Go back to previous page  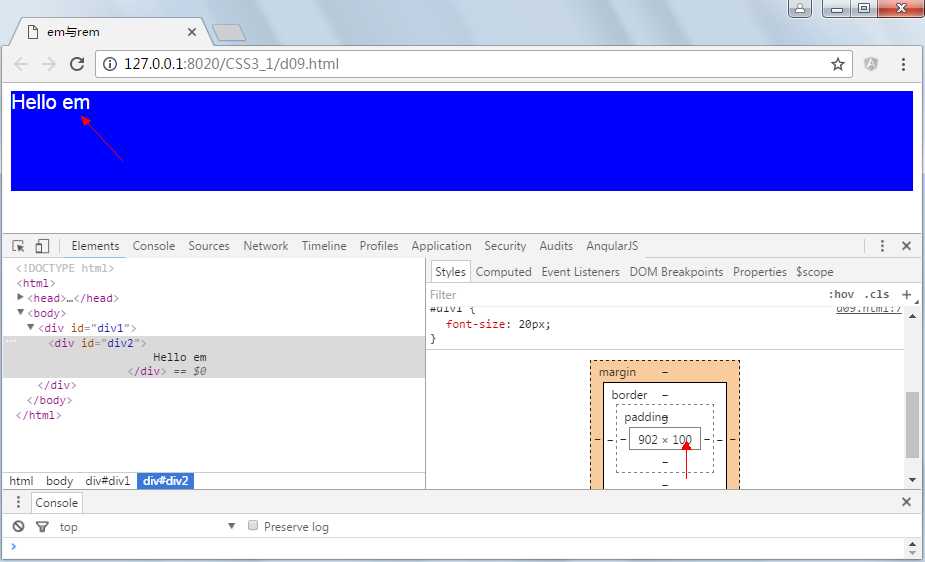(x=21, y=64)
